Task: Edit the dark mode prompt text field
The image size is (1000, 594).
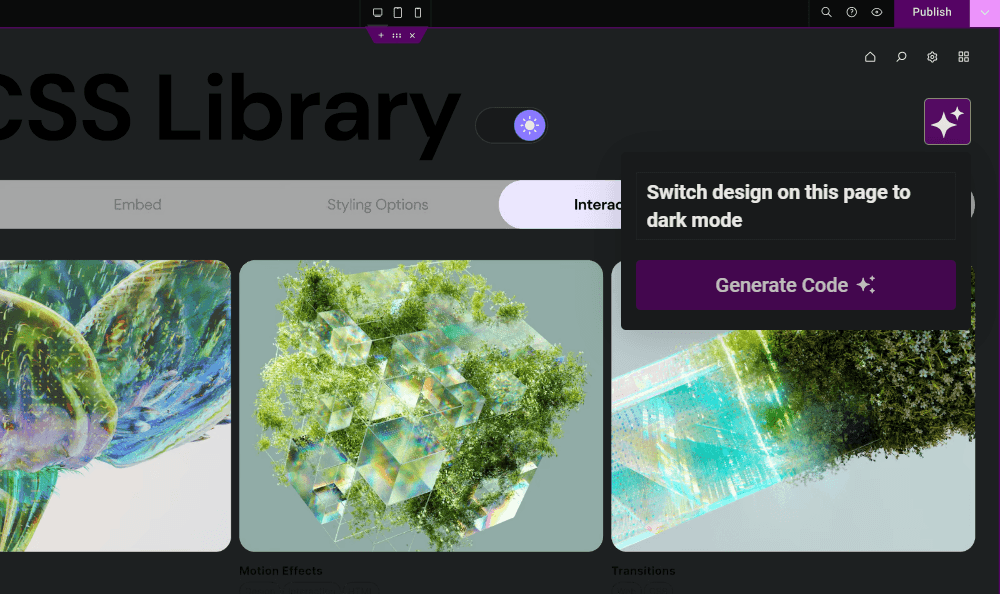Action: 795,206
